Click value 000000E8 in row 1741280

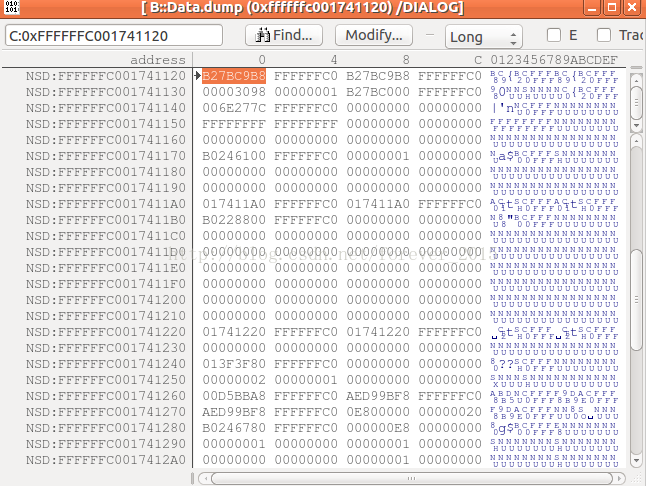378,428
